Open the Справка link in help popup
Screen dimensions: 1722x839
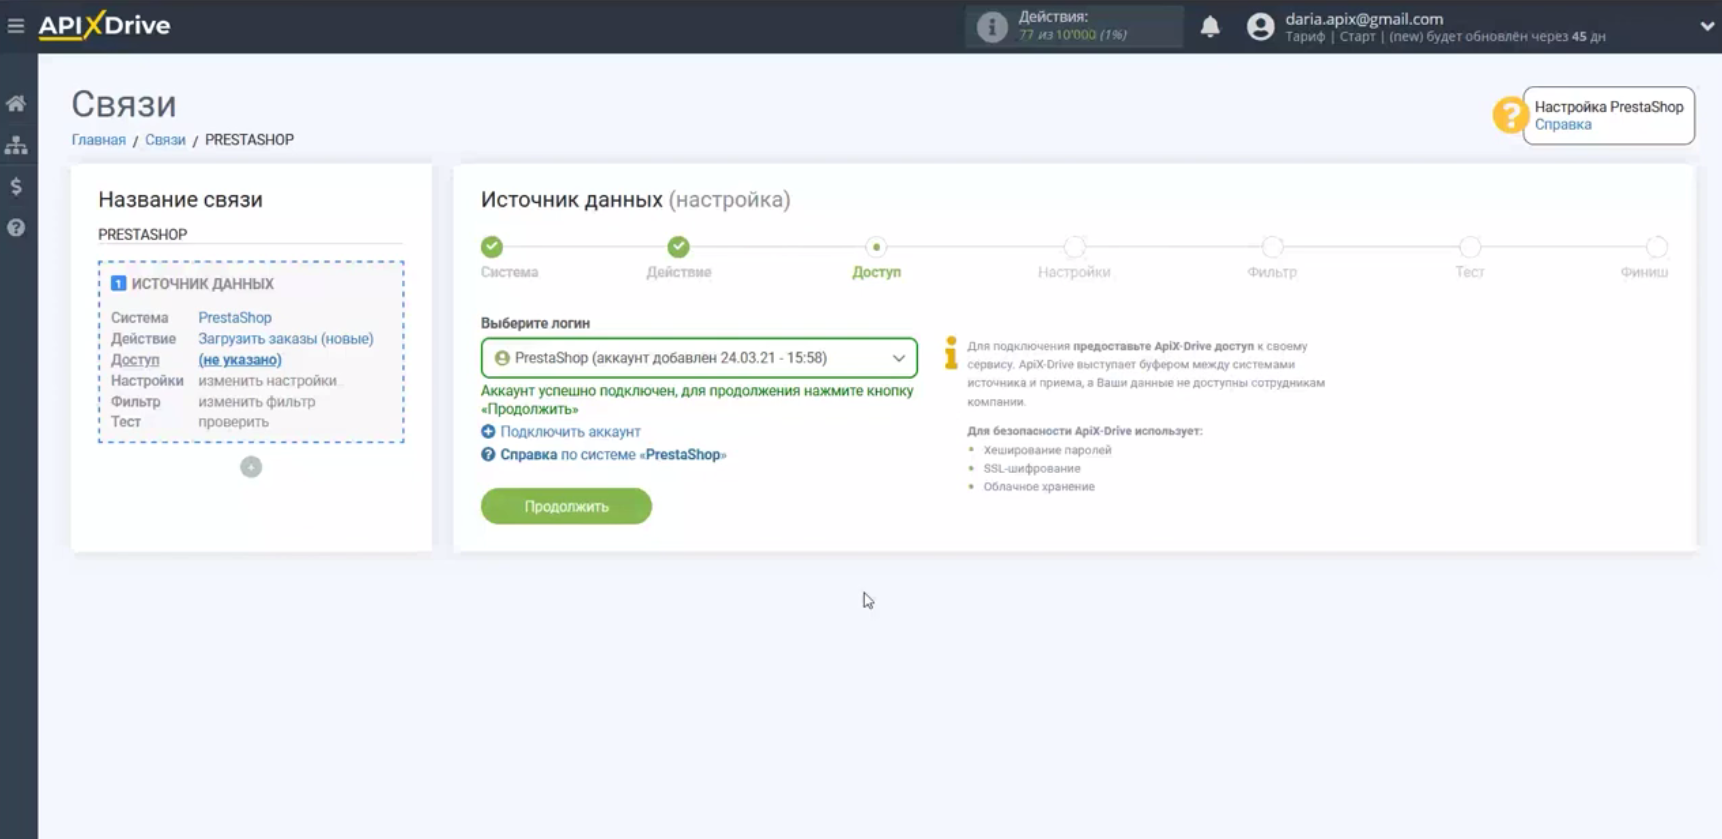click(1562, 125)
